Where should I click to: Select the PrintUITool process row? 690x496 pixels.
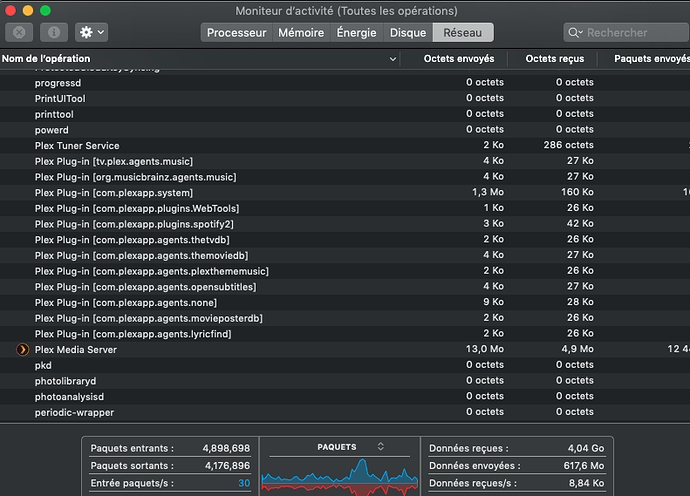(345, 98)
